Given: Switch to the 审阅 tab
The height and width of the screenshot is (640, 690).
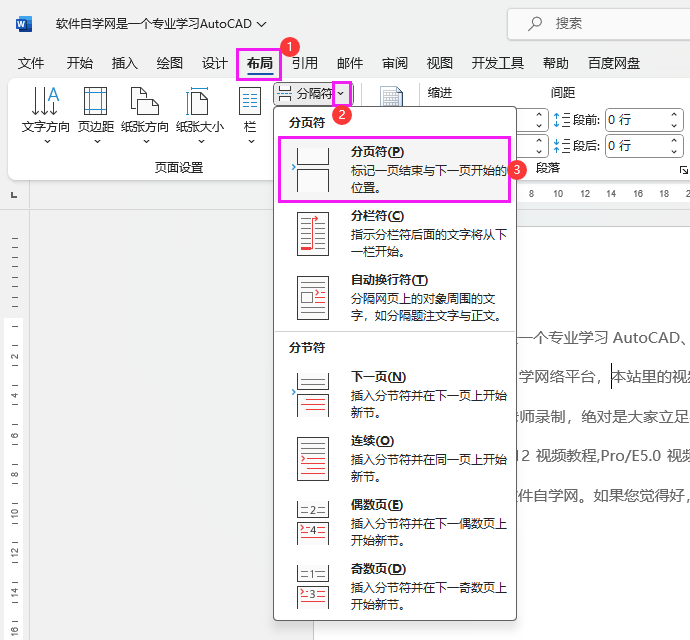Looking at the screenshot, I should pos(395,63).
